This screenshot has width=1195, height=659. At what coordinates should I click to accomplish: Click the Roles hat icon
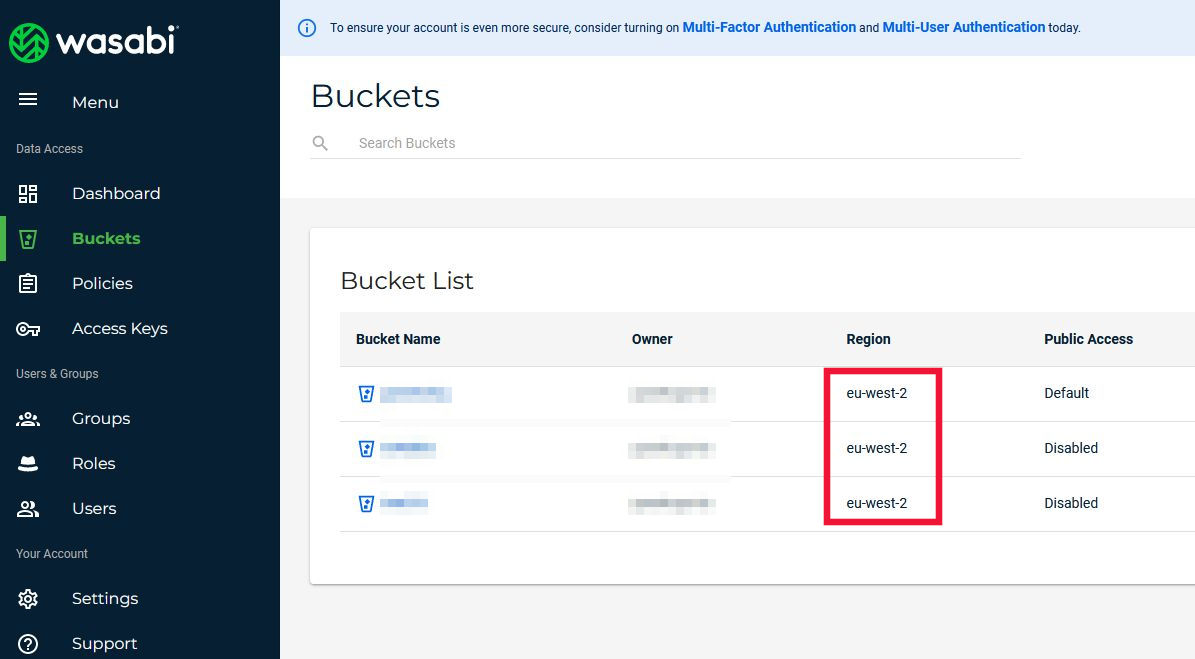tap(28, 464)
